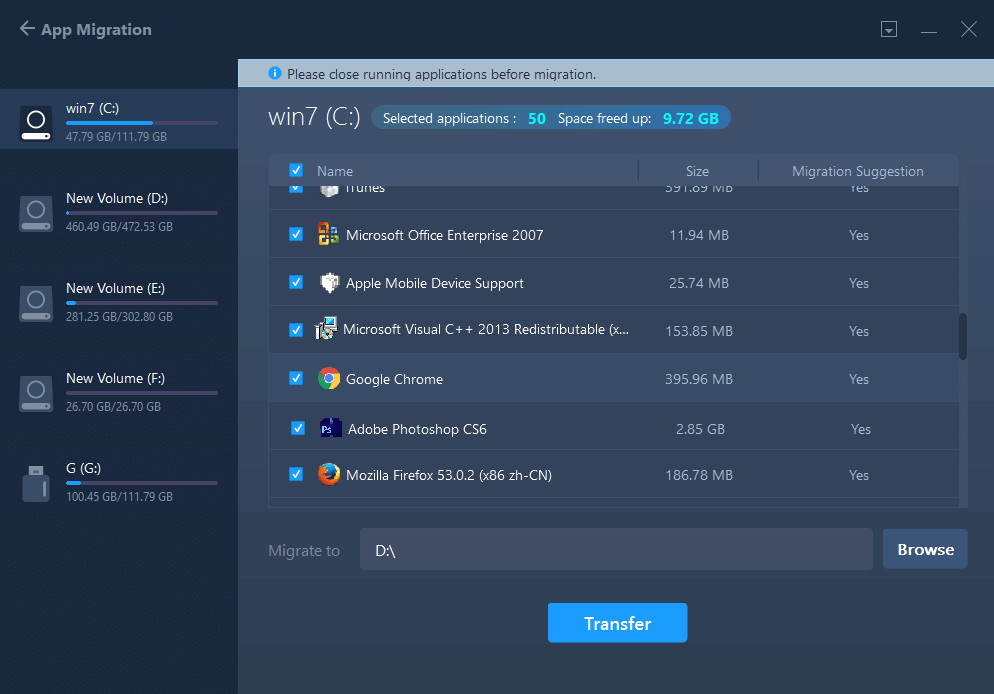Viewport: 994px width, 694px height.
Task: Toggle the select-all checkbox beside Name
Action: [x=296, y=170]
